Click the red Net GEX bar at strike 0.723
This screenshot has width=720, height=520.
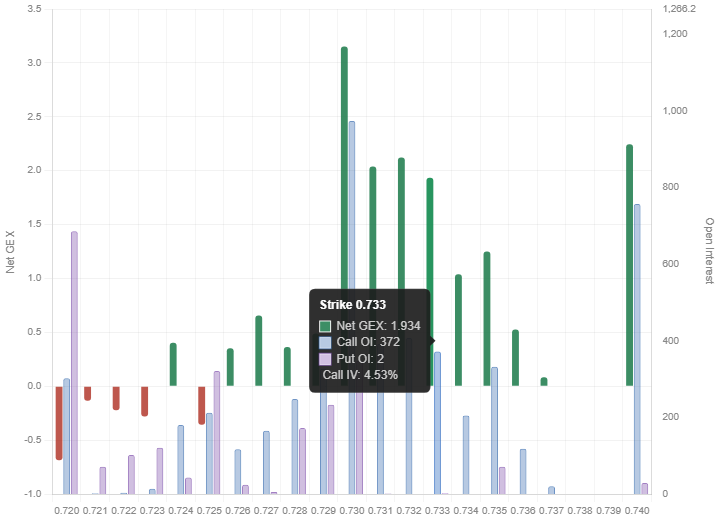tap(145, 401)
